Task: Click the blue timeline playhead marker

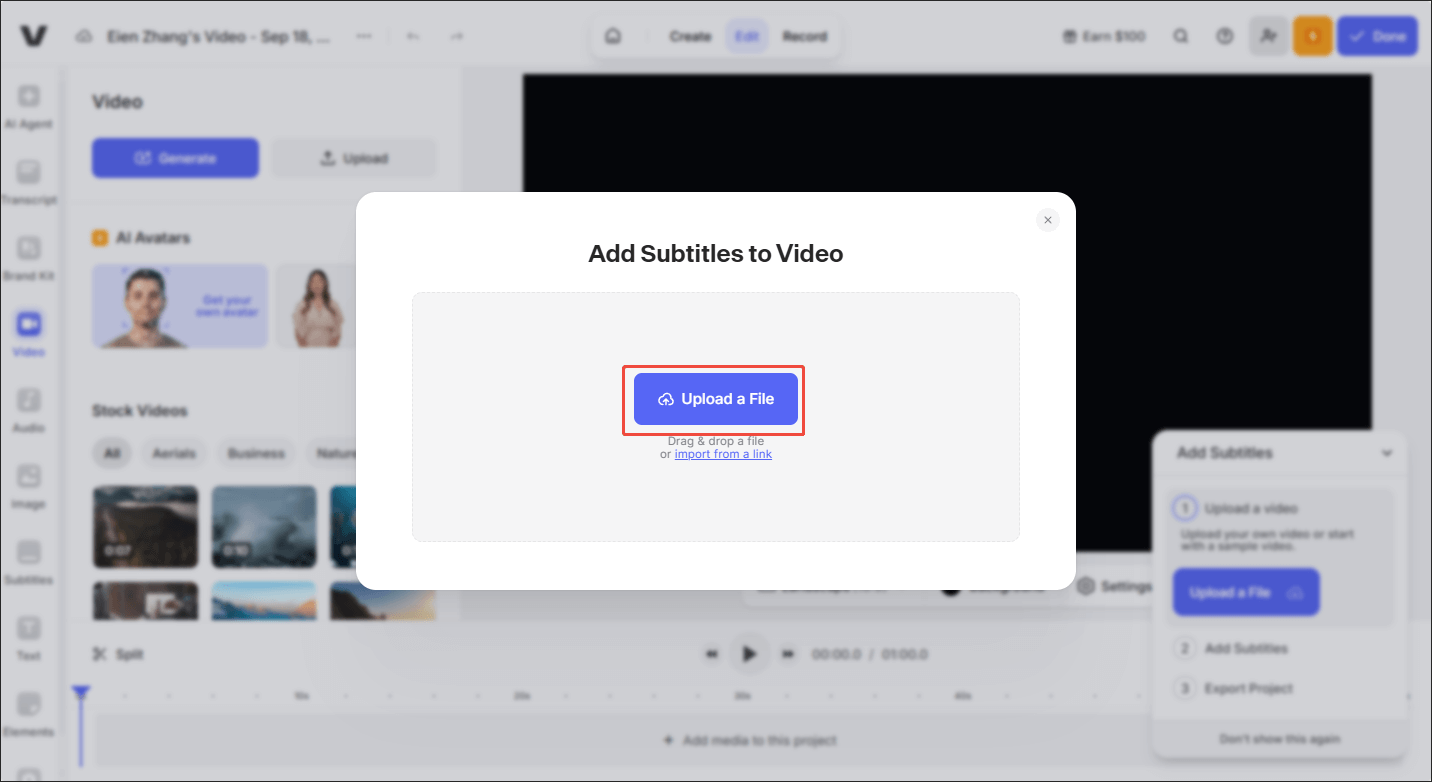Action: point(81,693)
